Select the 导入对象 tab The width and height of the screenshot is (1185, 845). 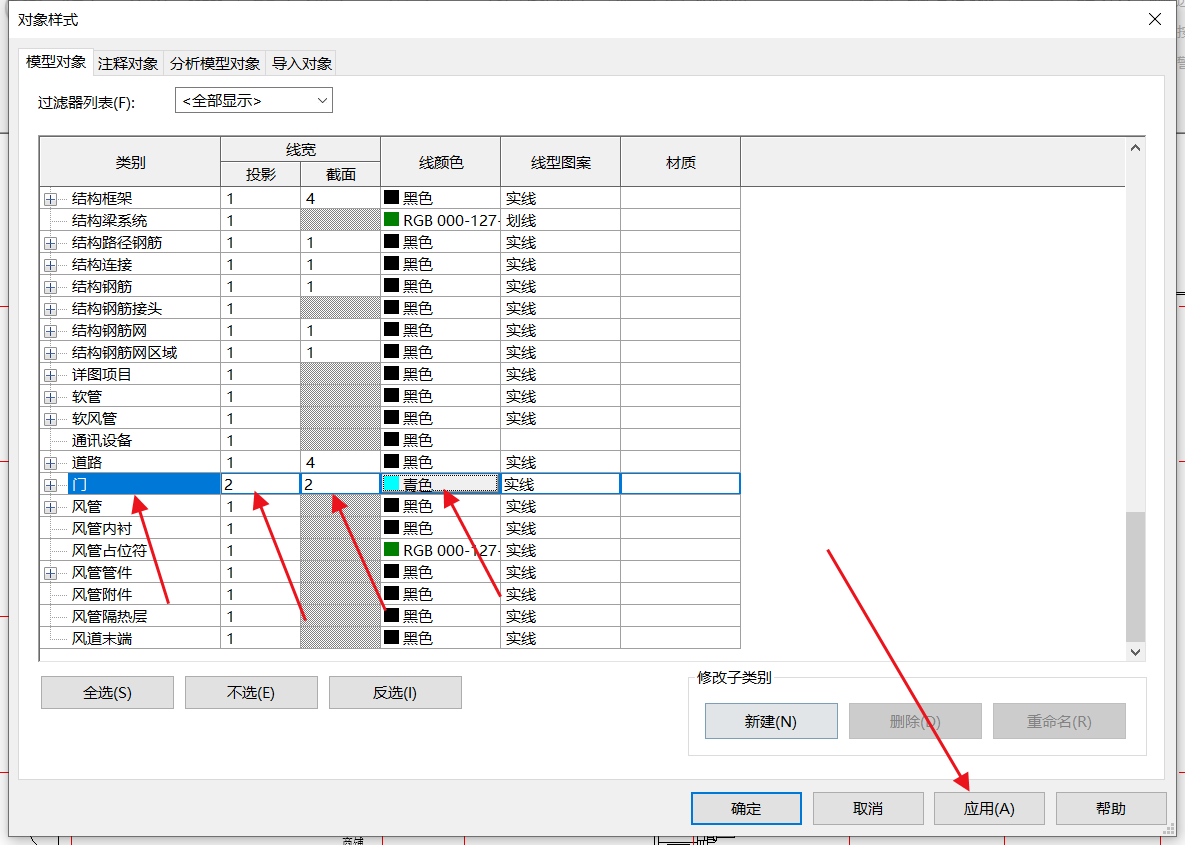pyautogui.click(x=302, y=63)
